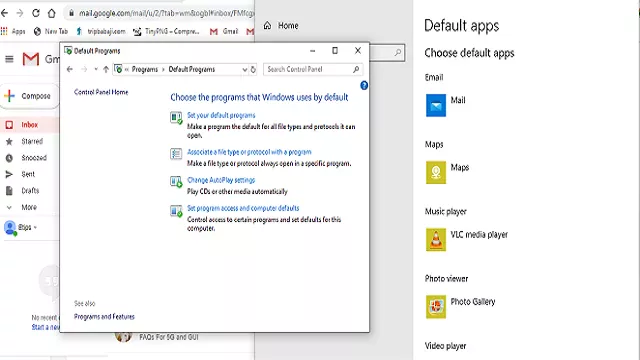The width and height of the screenshot is (640, 360).
Task: Open the TinyPNG bookmark
Action: pos(166,31)
